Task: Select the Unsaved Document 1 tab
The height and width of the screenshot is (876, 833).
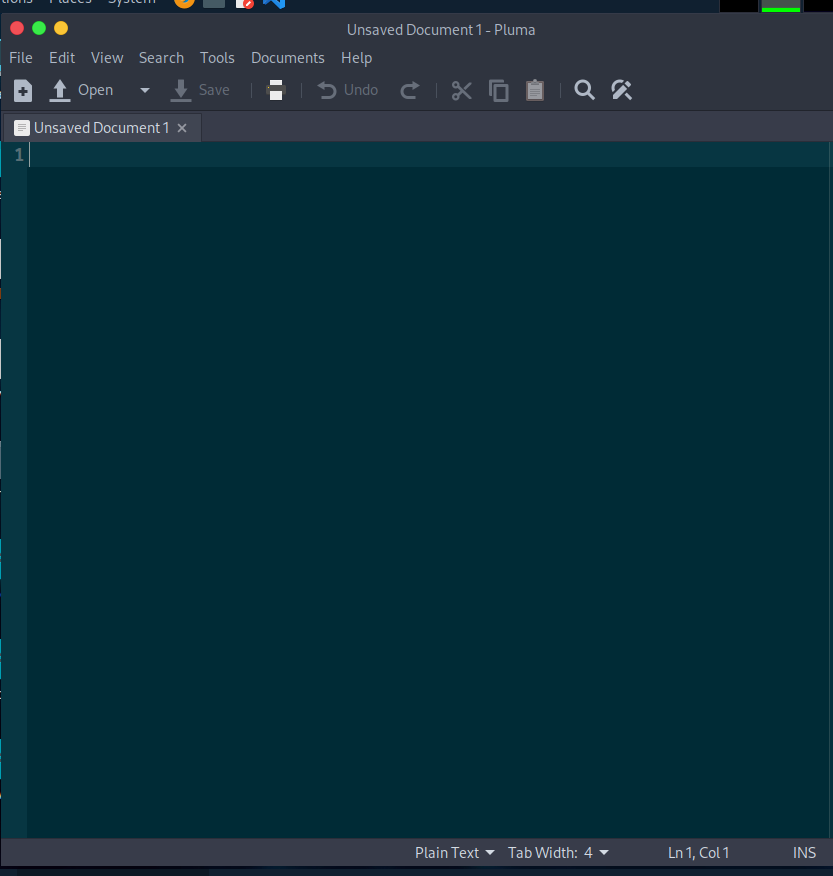Action: pyautogui.click(x=100, y=128)
